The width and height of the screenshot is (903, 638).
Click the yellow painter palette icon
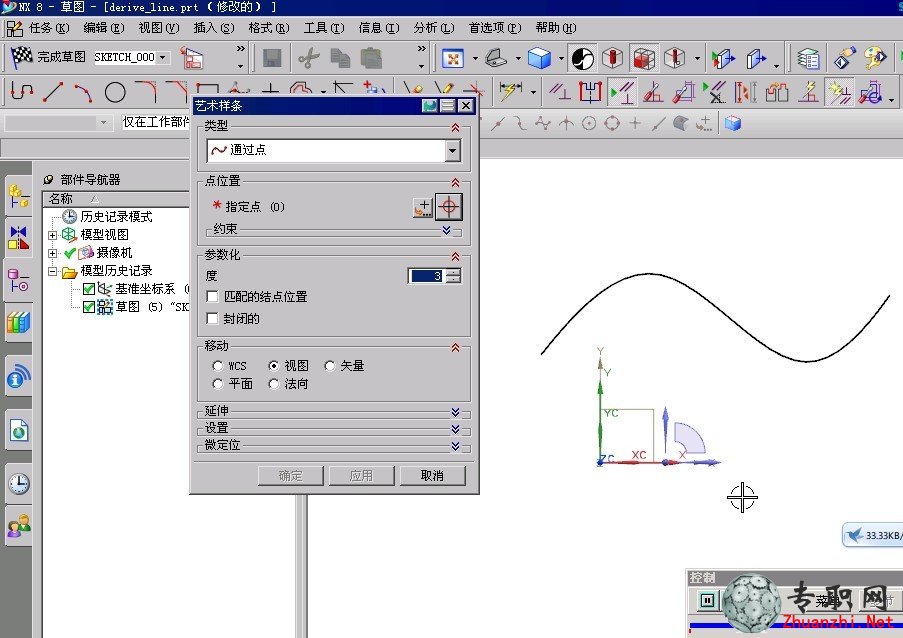(875, 58)
